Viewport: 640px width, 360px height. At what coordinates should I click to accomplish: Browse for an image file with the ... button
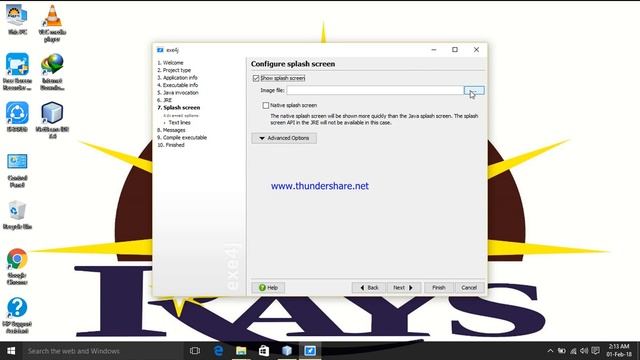point(474,90)
